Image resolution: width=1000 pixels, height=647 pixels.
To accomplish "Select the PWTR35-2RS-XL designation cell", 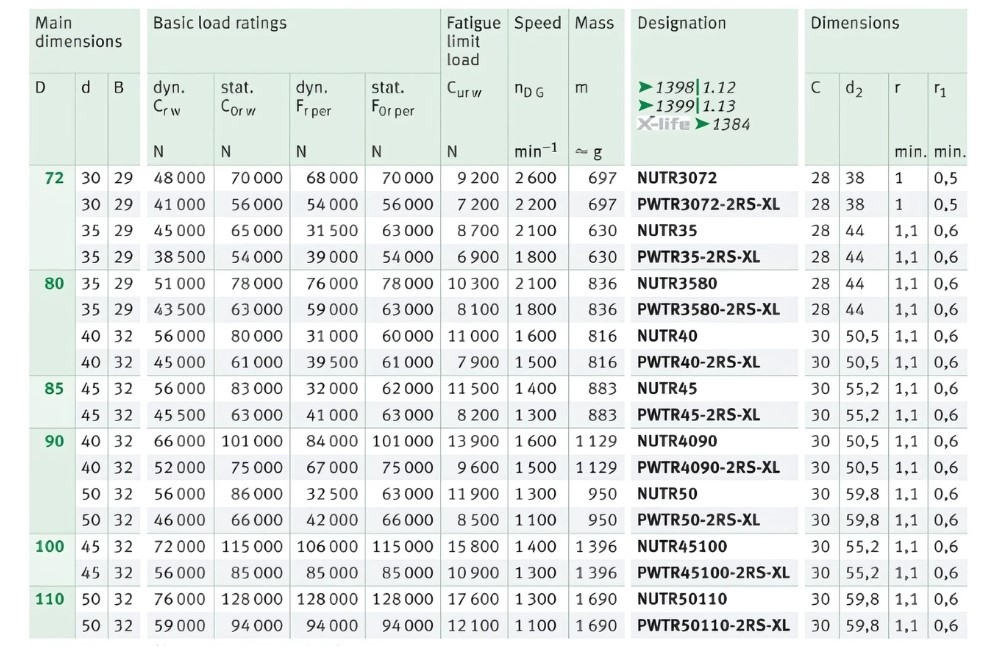I will [x=698, y=257].
